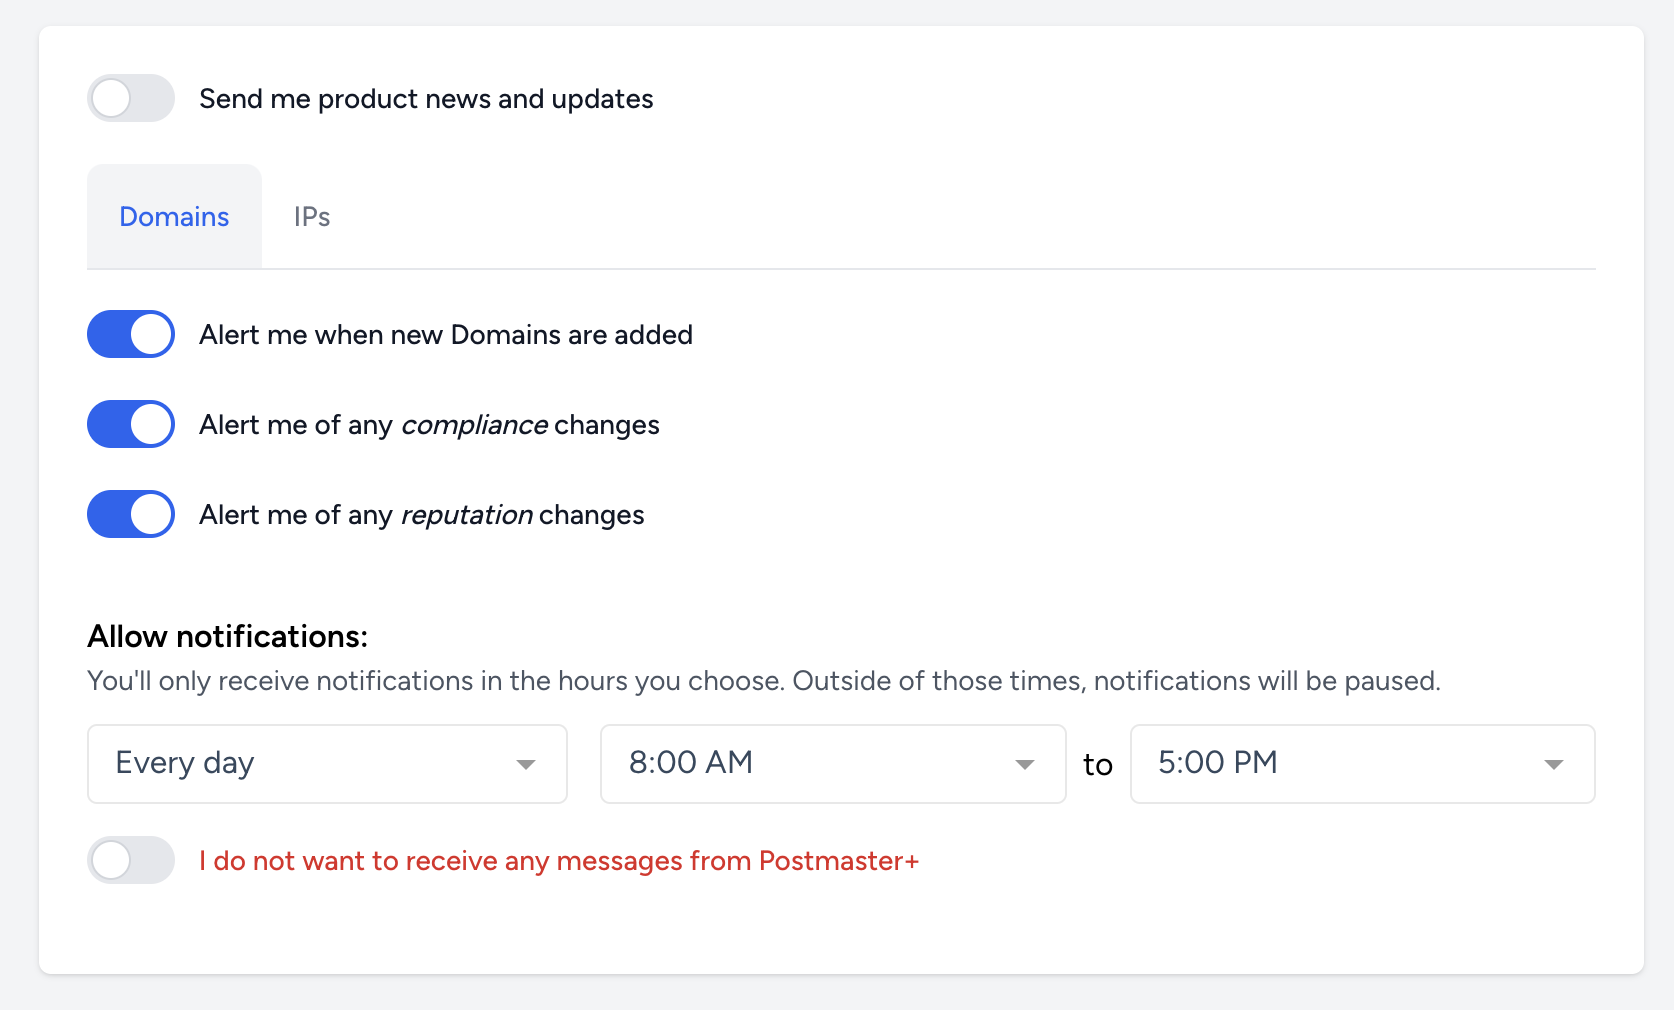
Task: Click the white knob of the product news toggle
Action: click(x=113, y=98)
